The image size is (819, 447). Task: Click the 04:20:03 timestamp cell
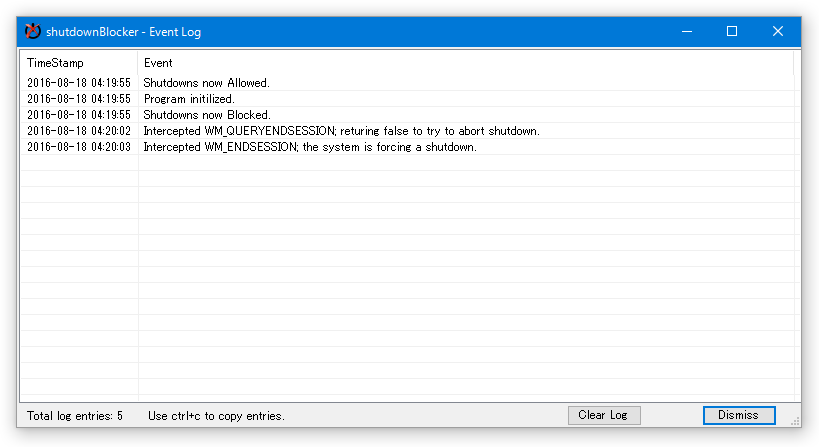tap(79, 147)
